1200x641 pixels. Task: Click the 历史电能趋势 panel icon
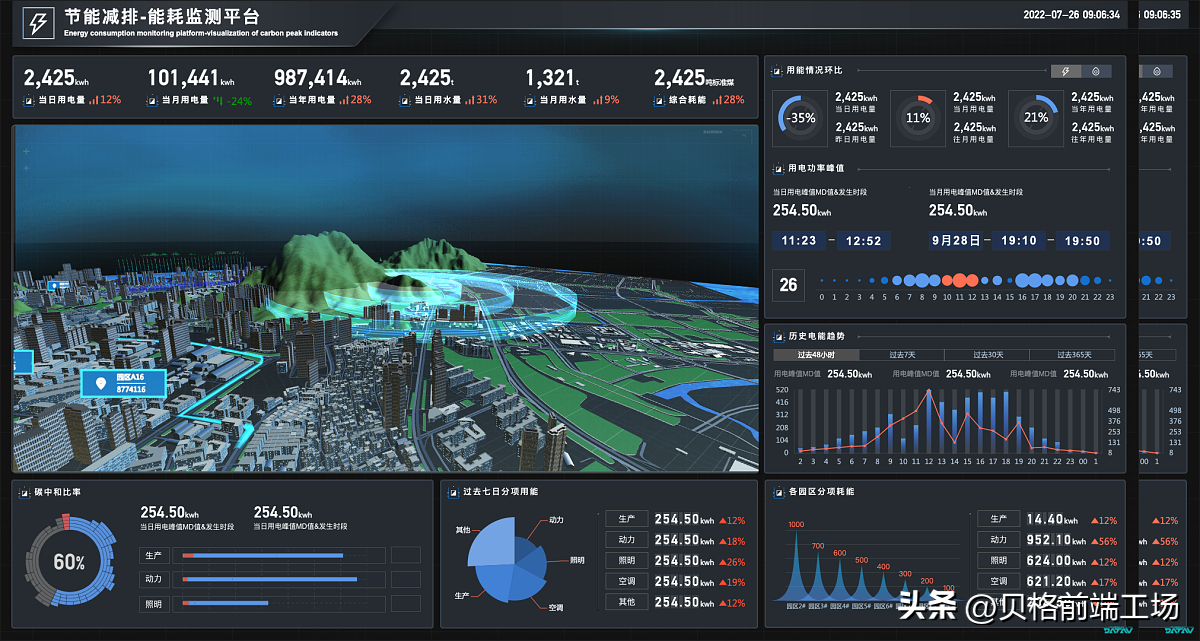point(778,336)
